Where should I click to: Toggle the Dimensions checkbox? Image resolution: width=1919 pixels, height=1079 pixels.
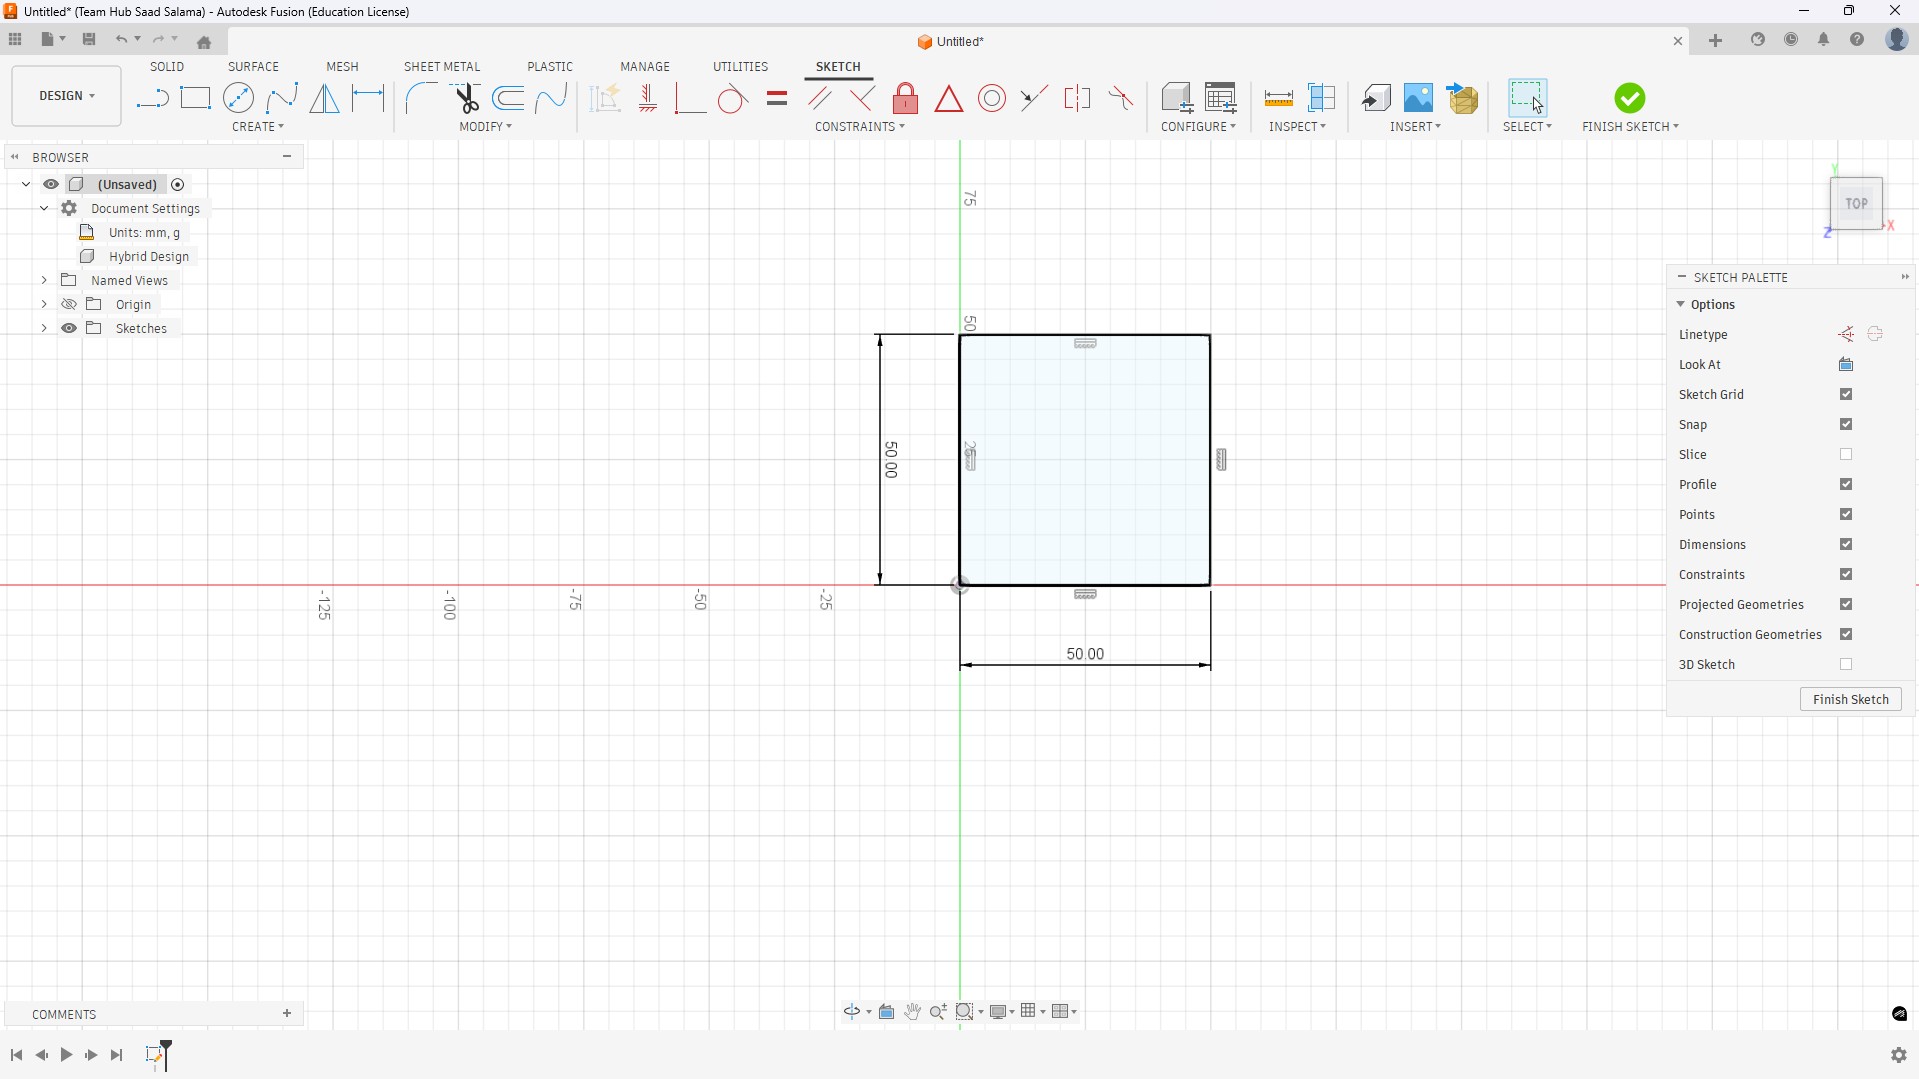click(x=1846, y=545)
